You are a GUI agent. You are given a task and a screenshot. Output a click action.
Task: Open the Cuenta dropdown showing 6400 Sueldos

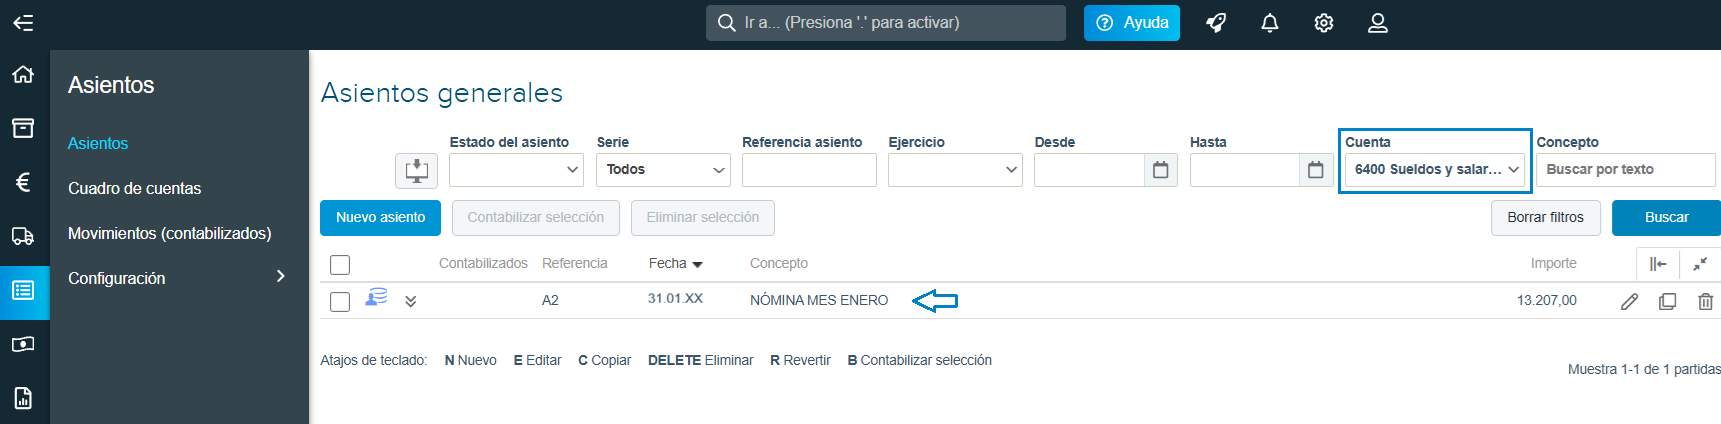pos(1435,170)
